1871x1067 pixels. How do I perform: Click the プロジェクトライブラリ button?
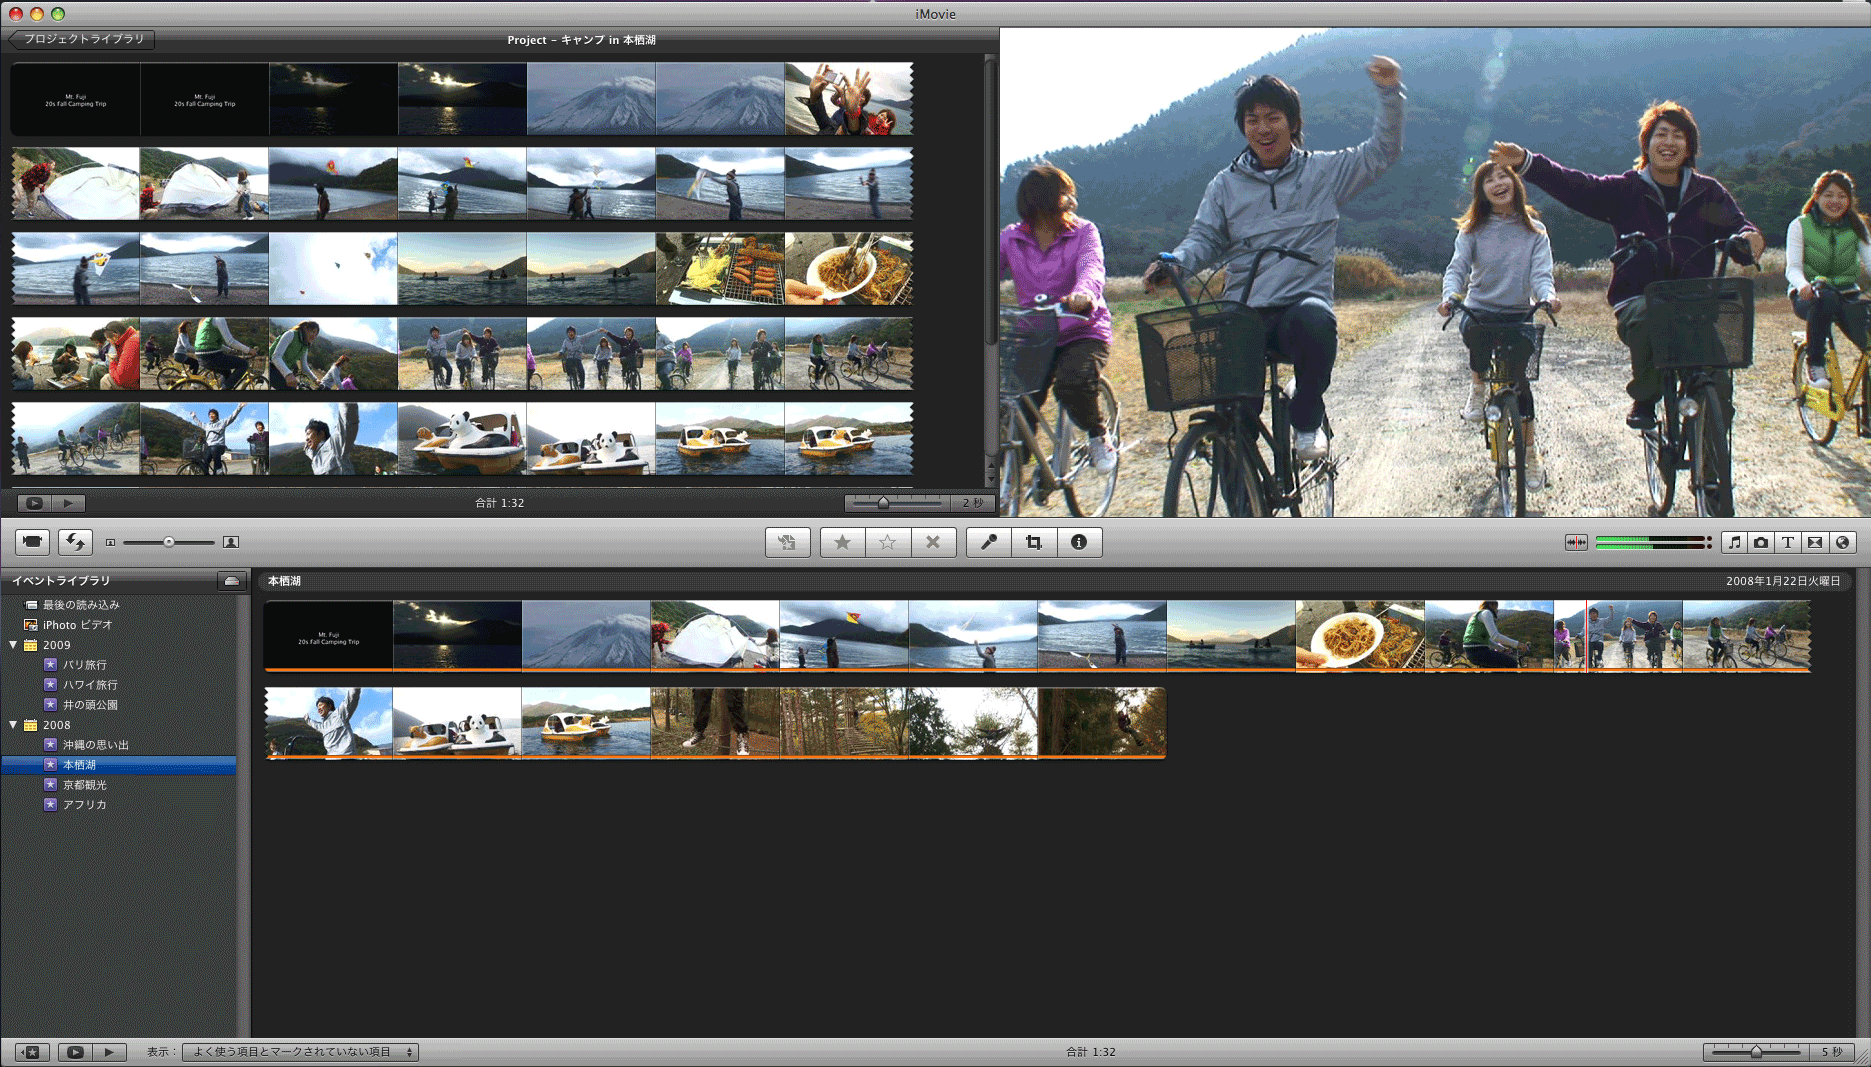coord(82,40)
